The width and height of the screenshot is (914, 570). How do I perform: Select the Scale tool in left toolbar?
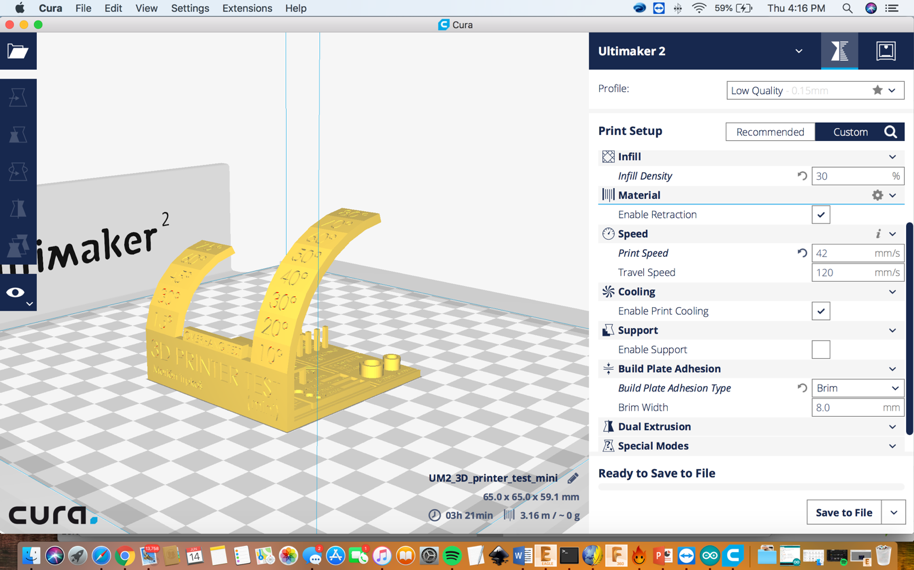tap(17, 135)
